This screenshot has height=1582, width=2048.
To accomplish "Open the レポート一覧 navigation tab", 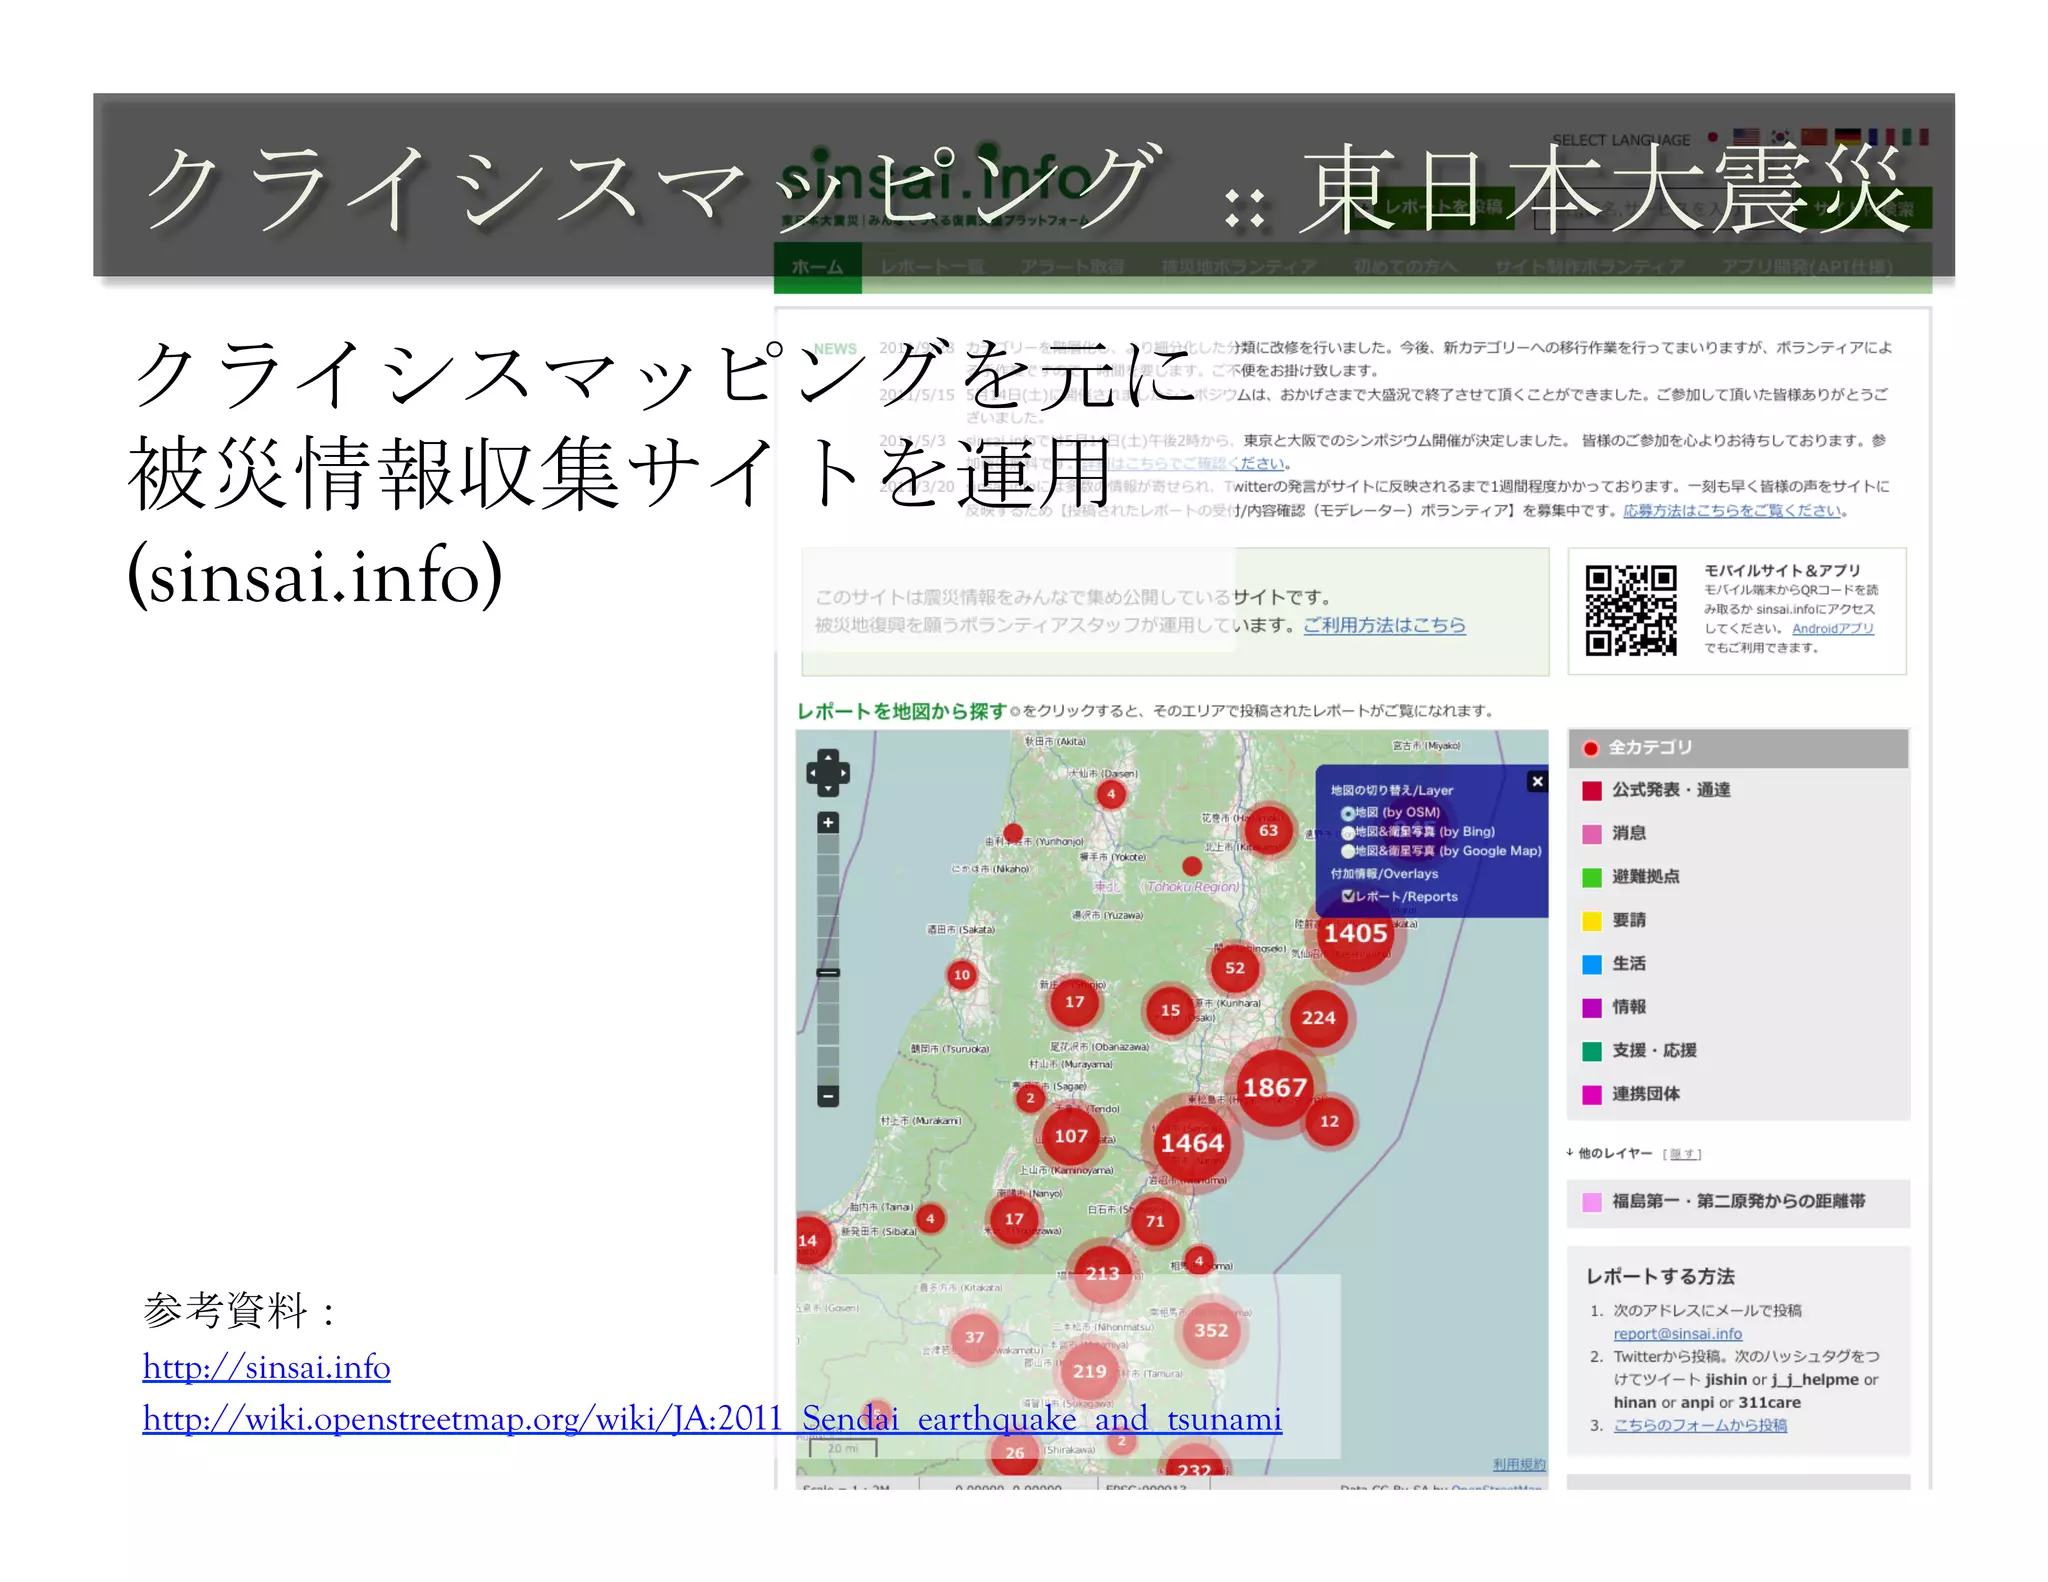I will [931, 267].
